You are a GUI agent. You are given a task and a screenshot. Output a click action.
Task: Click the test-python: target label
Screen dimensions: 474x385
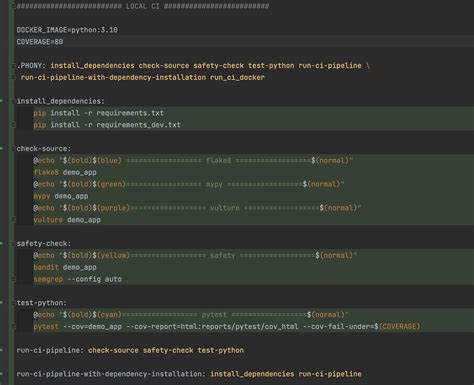click(42, 303)
